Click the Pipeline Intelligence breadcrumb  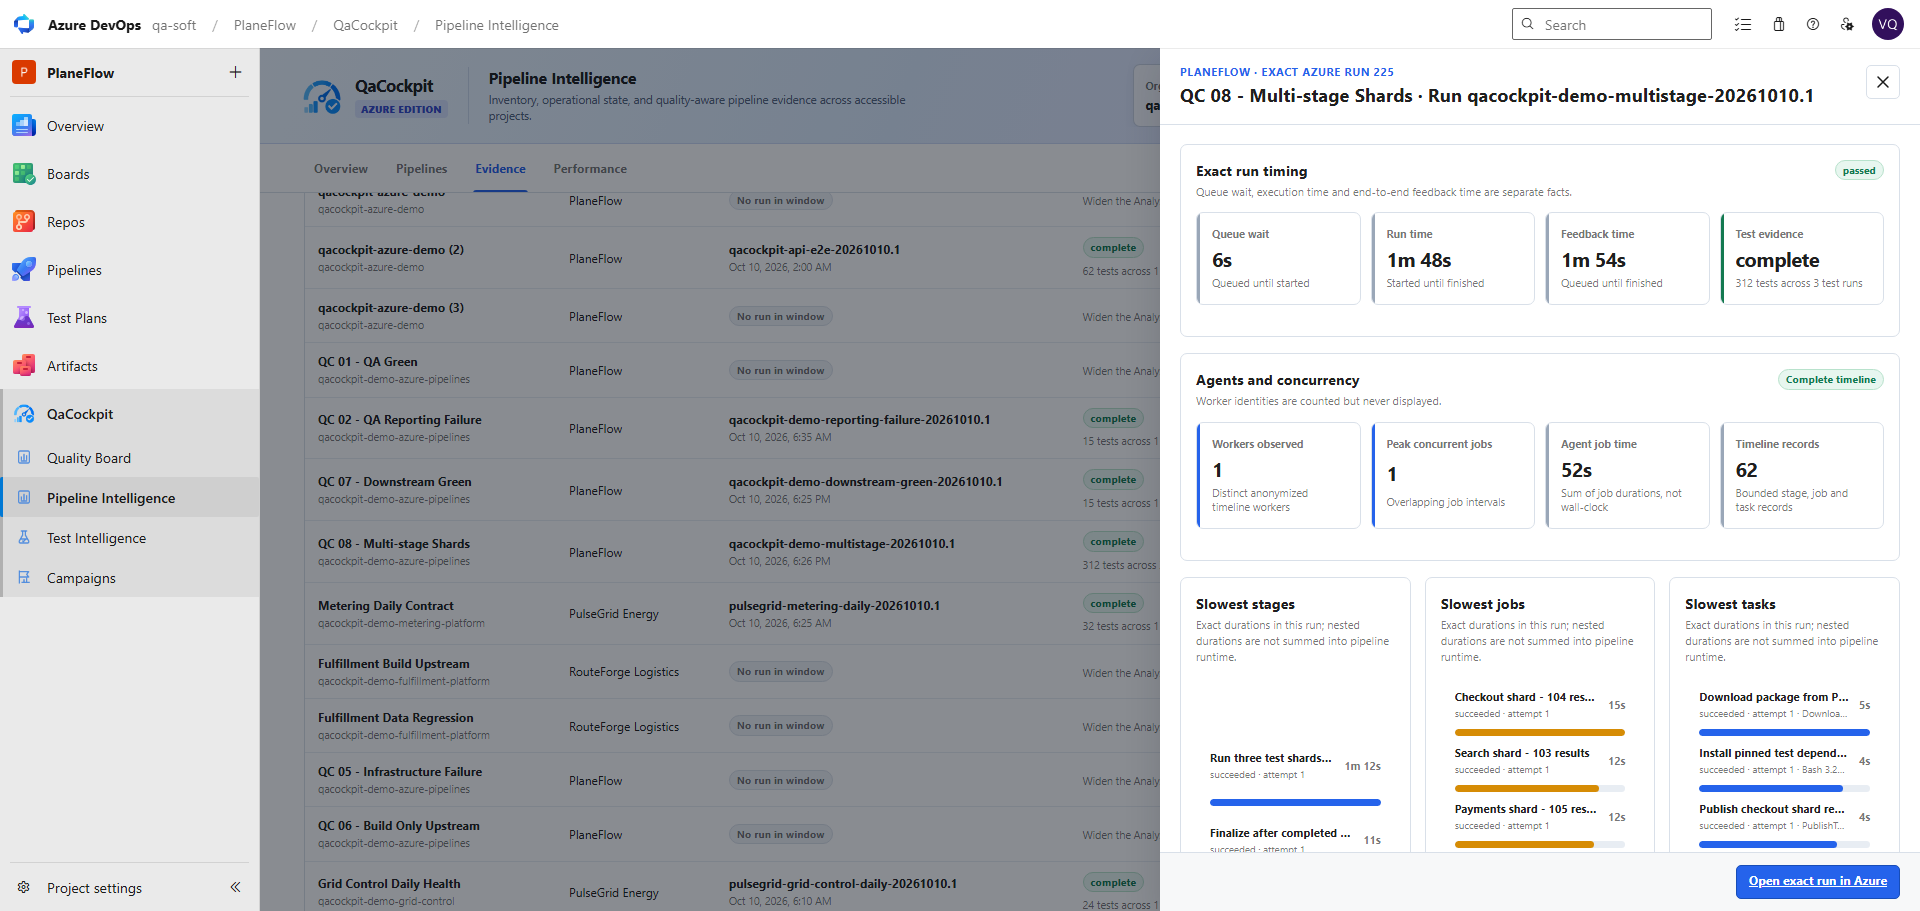point(497,25)
